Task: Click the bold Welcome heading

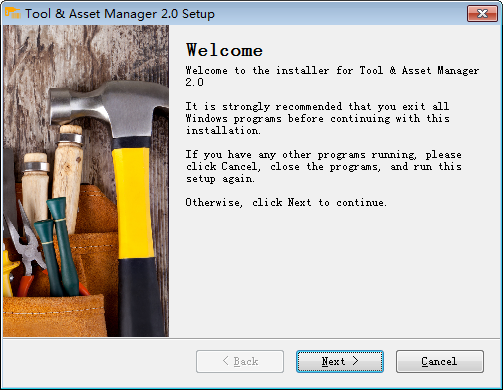Action: click(224, 50)
